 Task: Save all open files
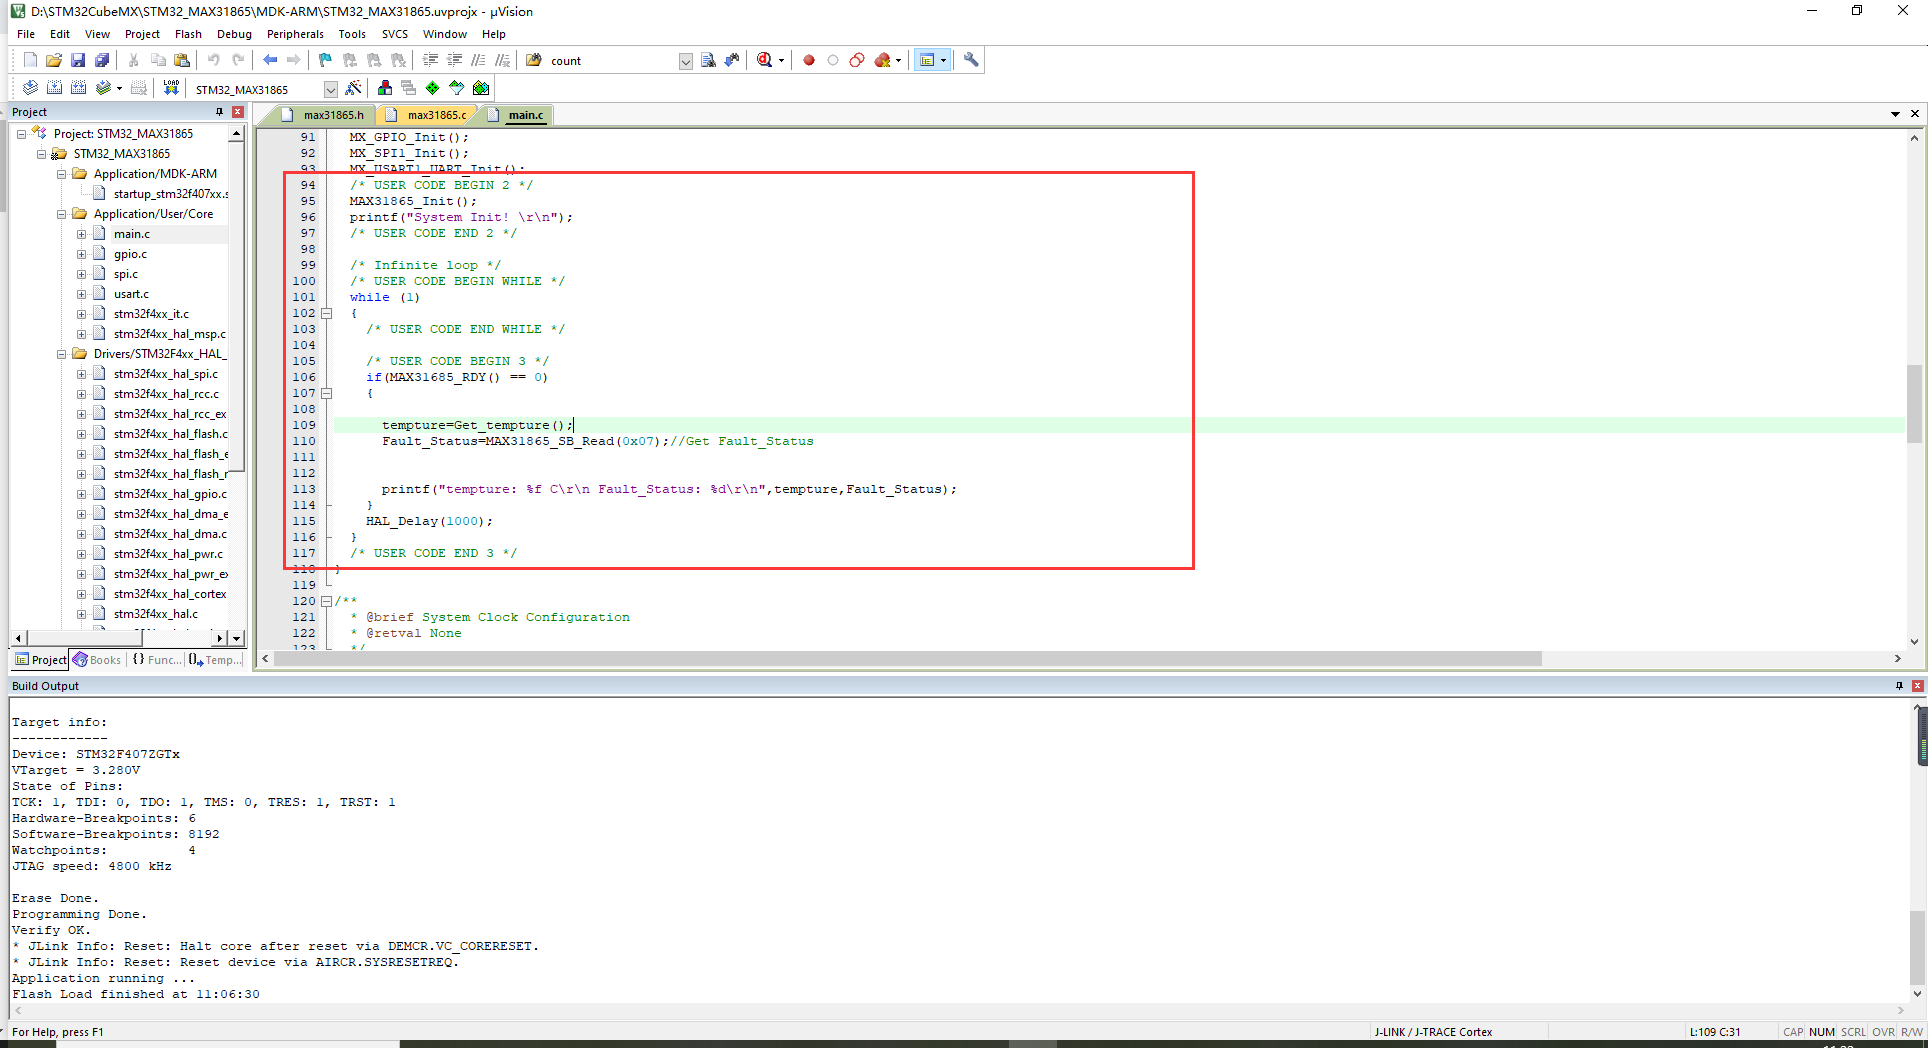pos(102,60)
